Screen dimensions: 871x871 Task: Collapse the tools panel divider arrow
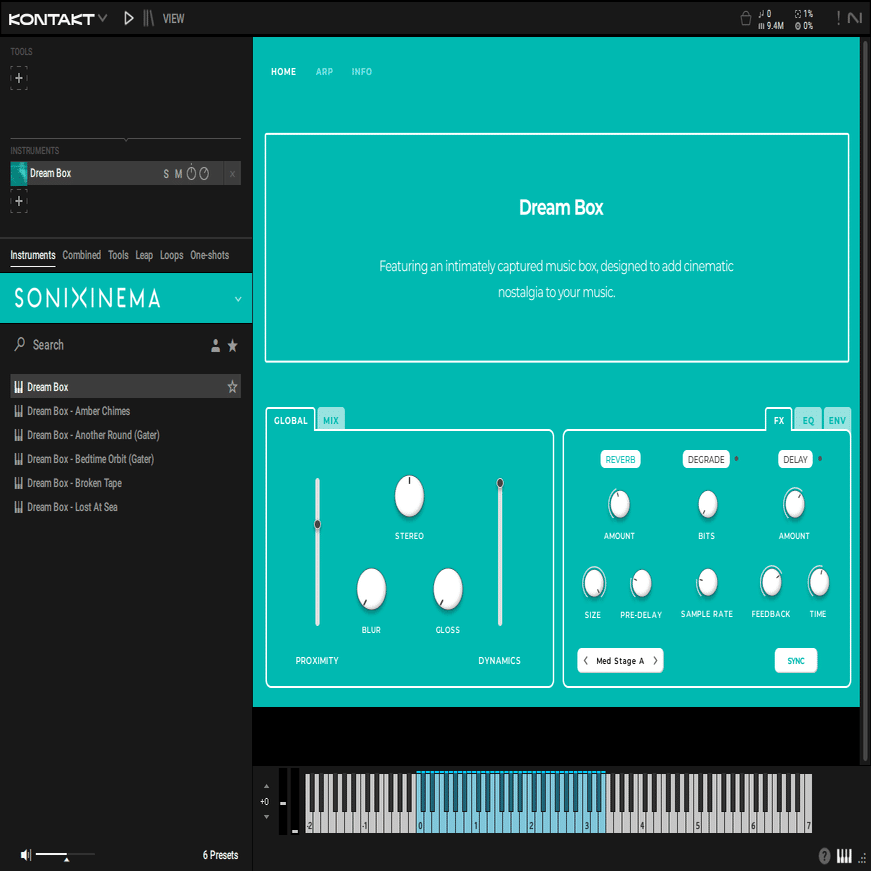pos(126,139)
